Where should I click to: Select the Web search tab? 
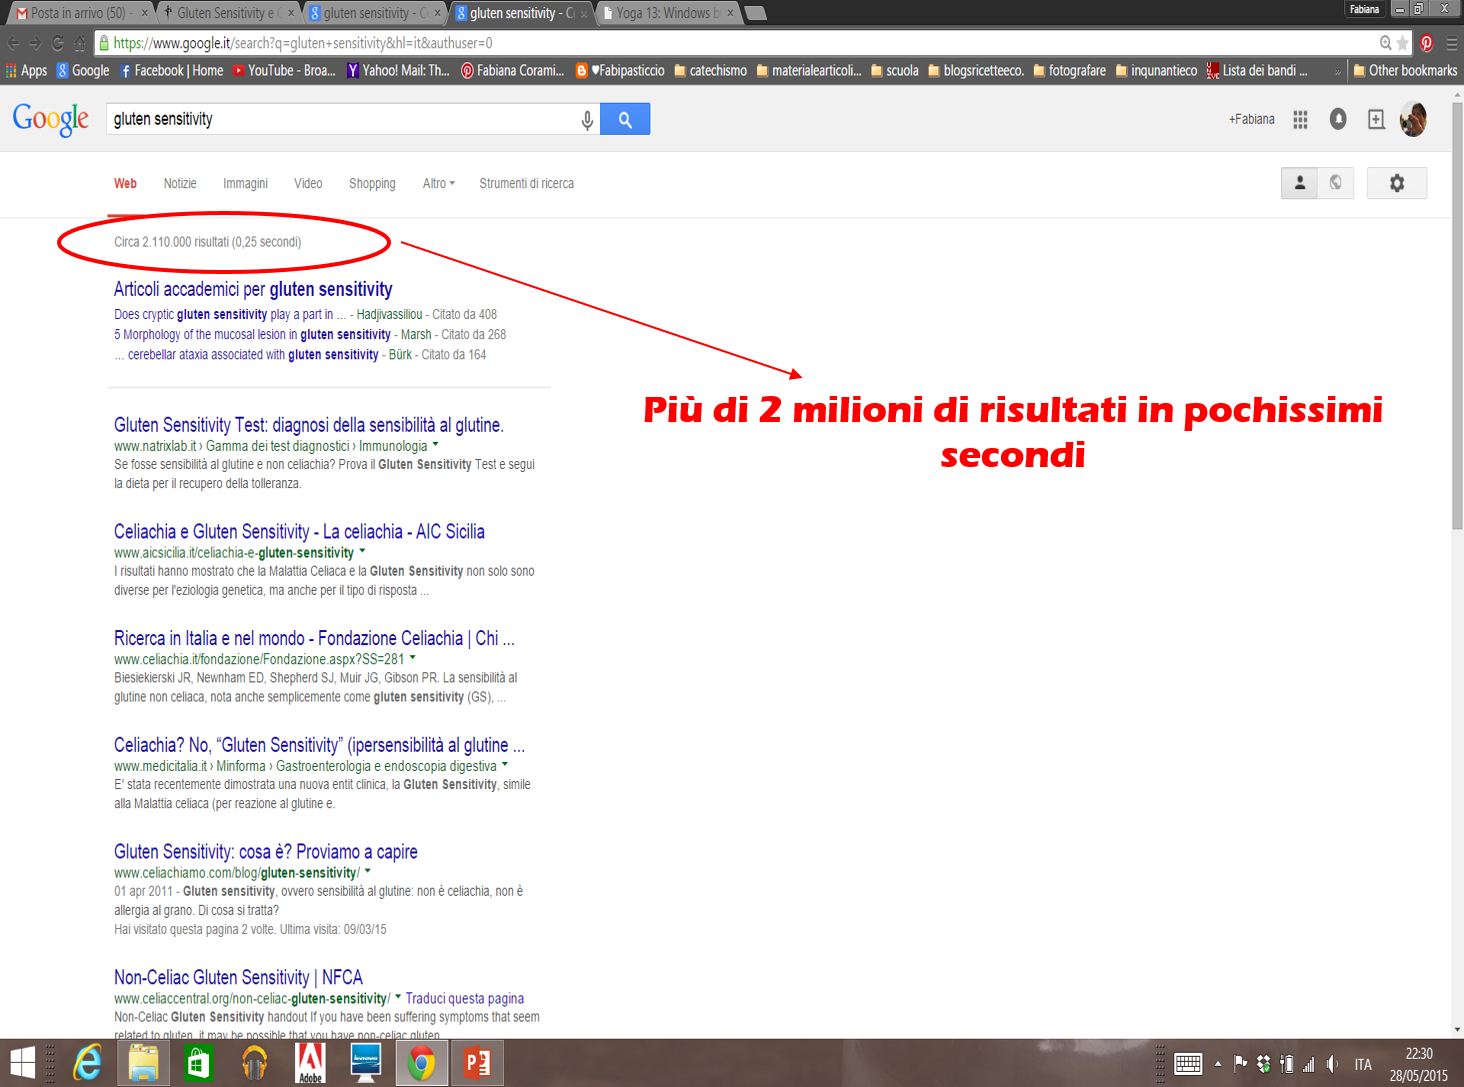[125, 183]
